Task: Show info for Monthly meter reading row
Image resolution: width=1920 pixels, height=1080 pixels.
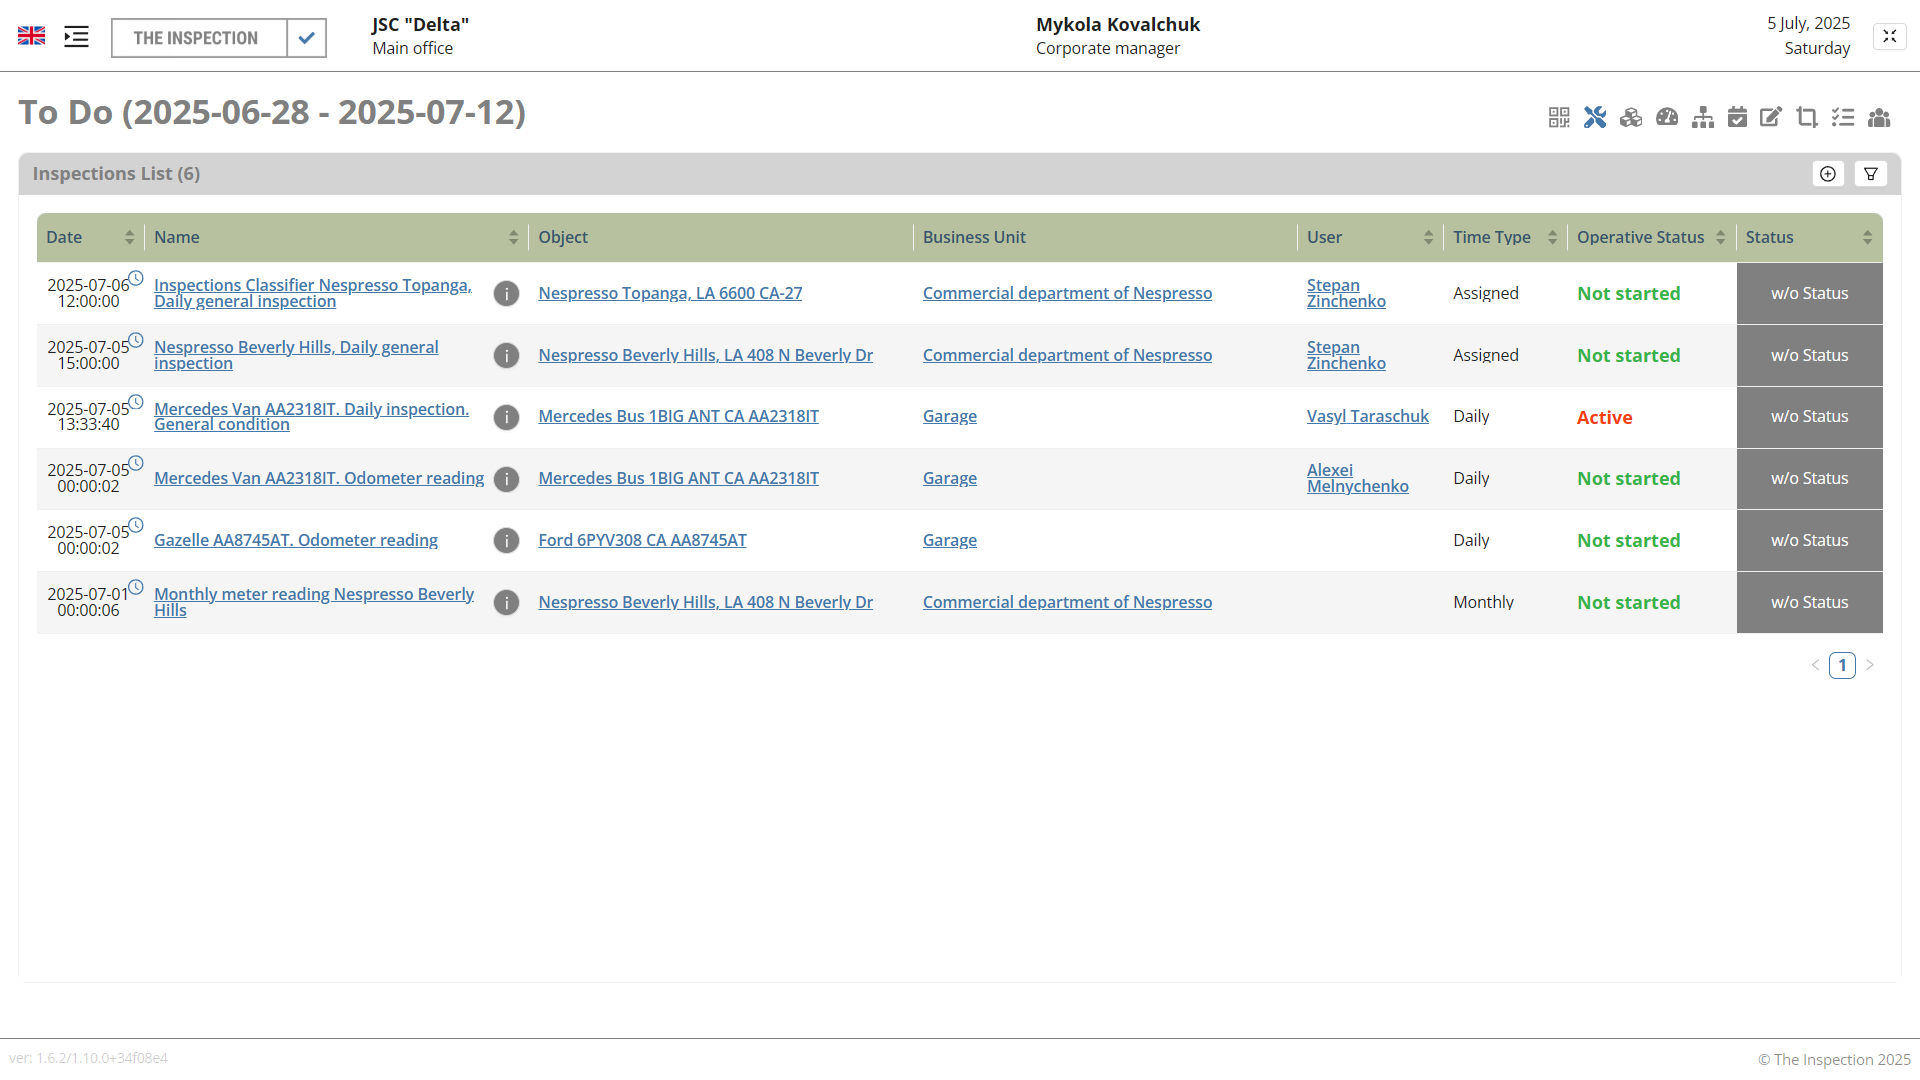Action: 506,602
